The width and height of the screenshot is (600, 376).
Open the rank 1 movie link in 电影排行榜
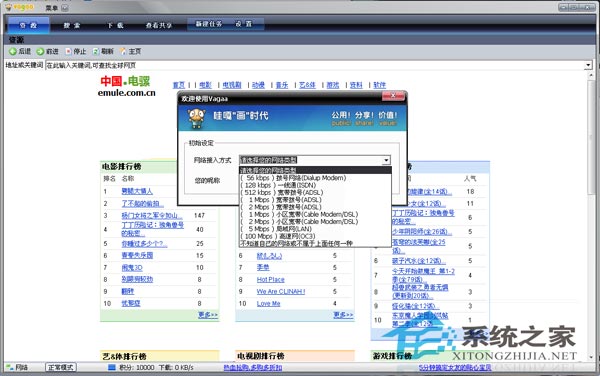click(137, 191)
